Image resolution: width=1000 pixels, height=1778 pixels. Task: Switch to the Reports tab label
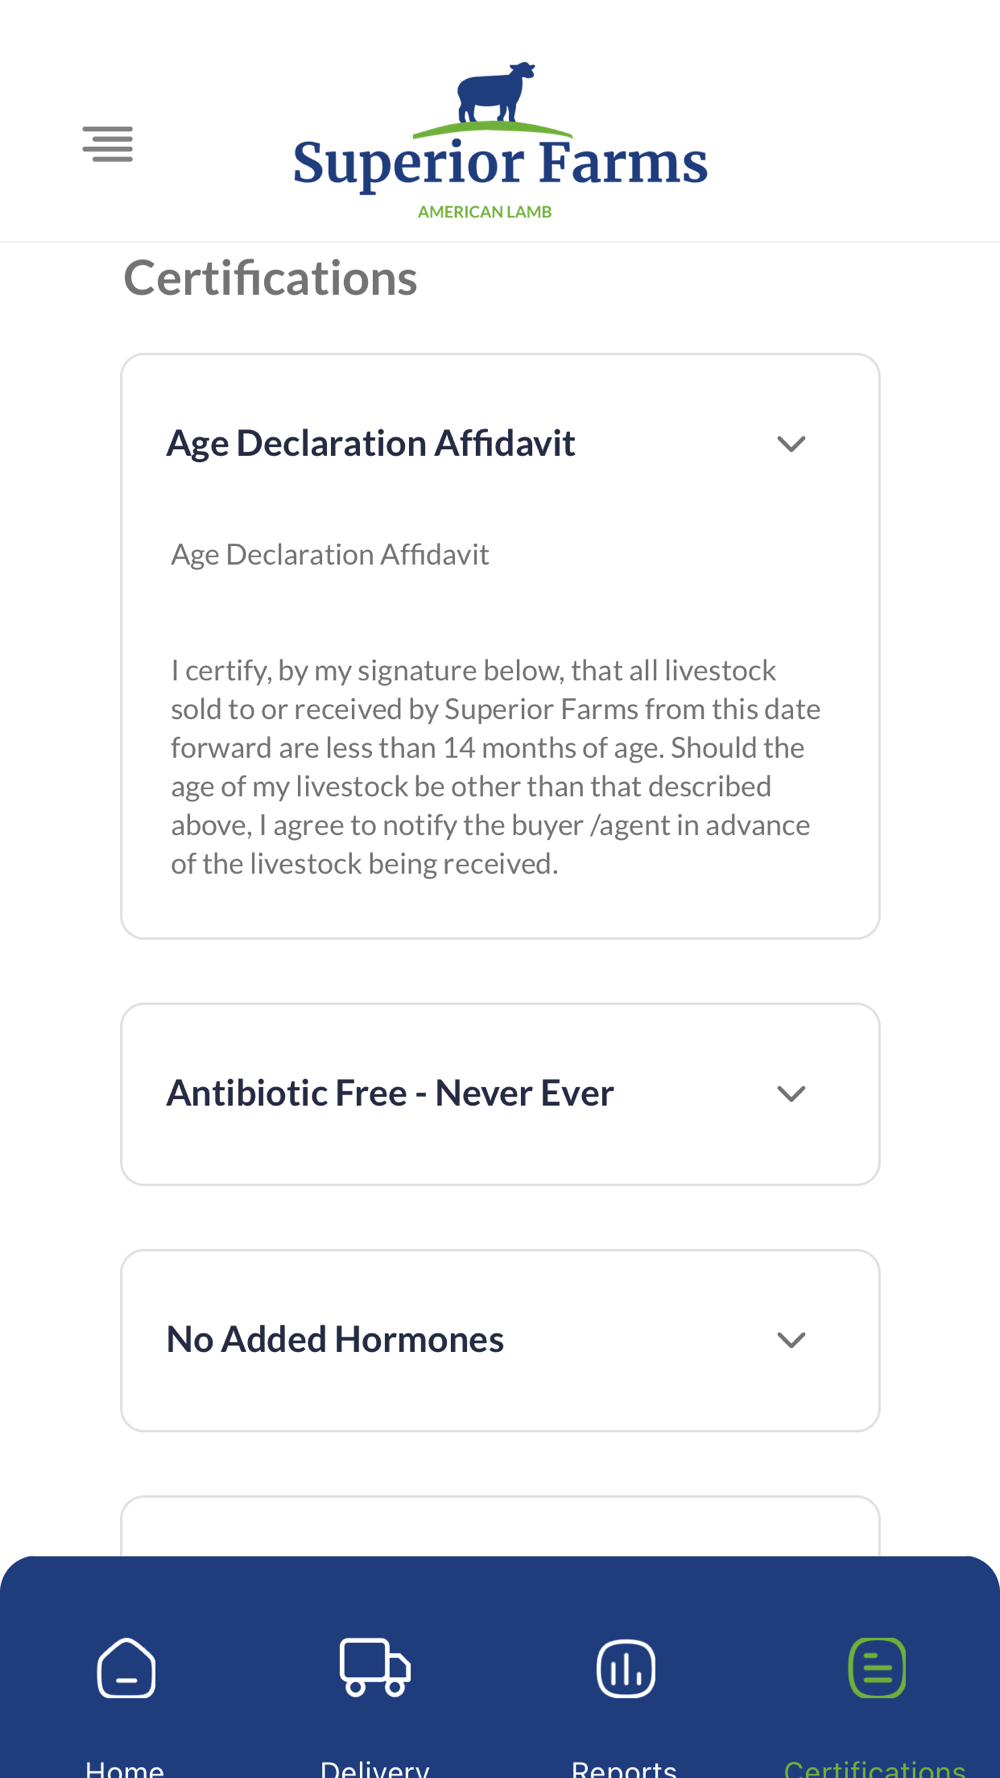(624, 1768)
